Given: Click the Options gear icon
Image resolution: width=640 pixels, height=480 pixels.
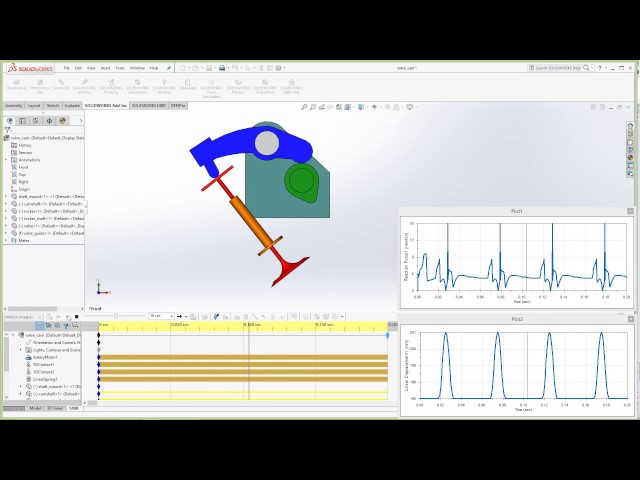Looking at the screenshot, I should point(278,68).
